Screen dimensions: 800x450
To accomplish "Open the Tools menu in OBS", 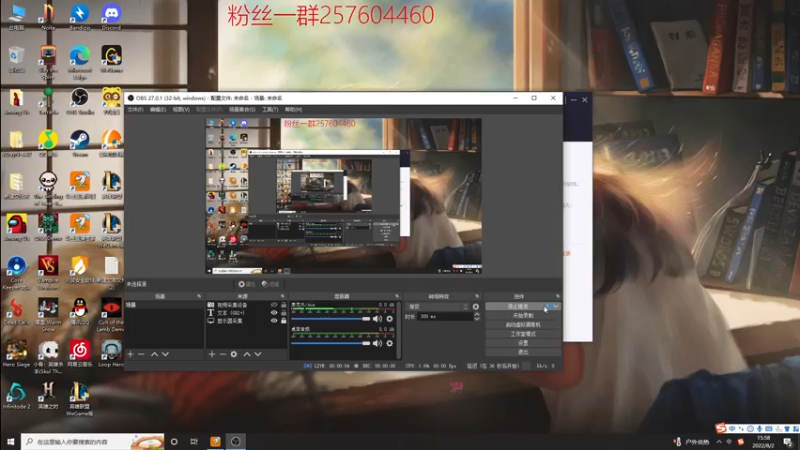I will (270, 110).
